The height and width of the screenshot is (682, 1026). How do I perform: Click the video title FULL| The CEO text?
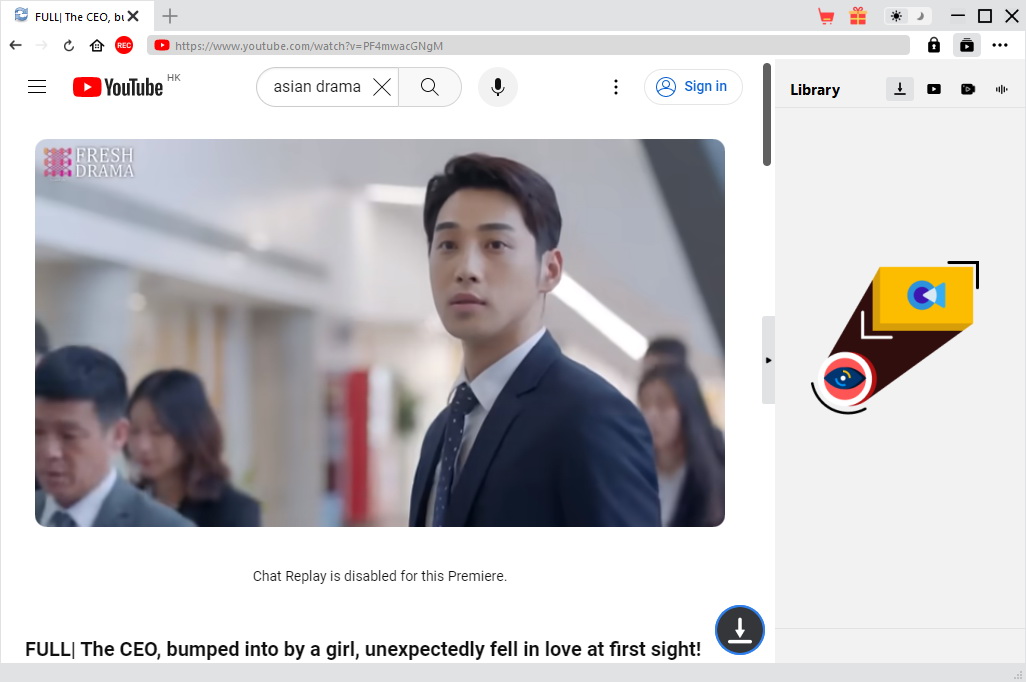(x=363, y=649)
